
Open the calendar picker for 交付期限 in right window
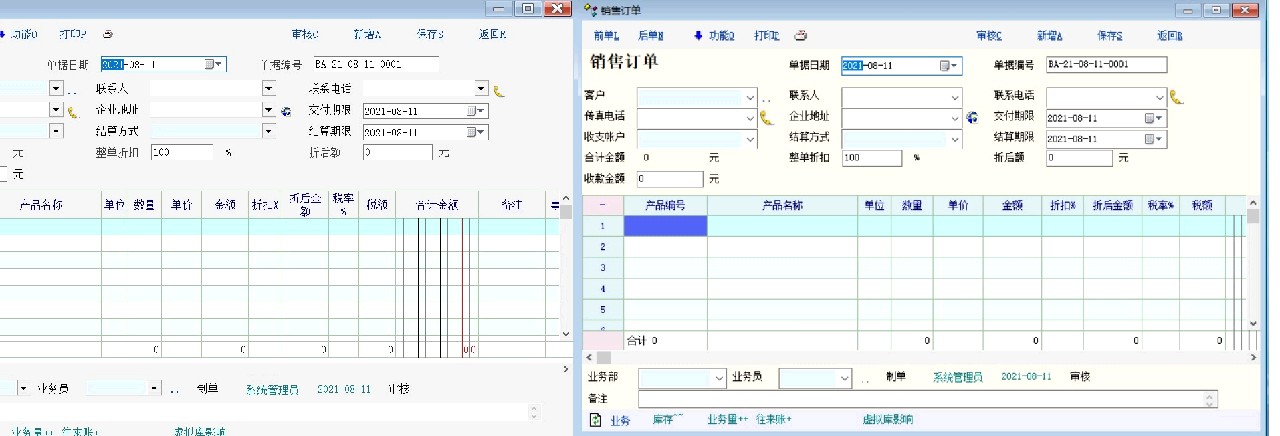1150,118
